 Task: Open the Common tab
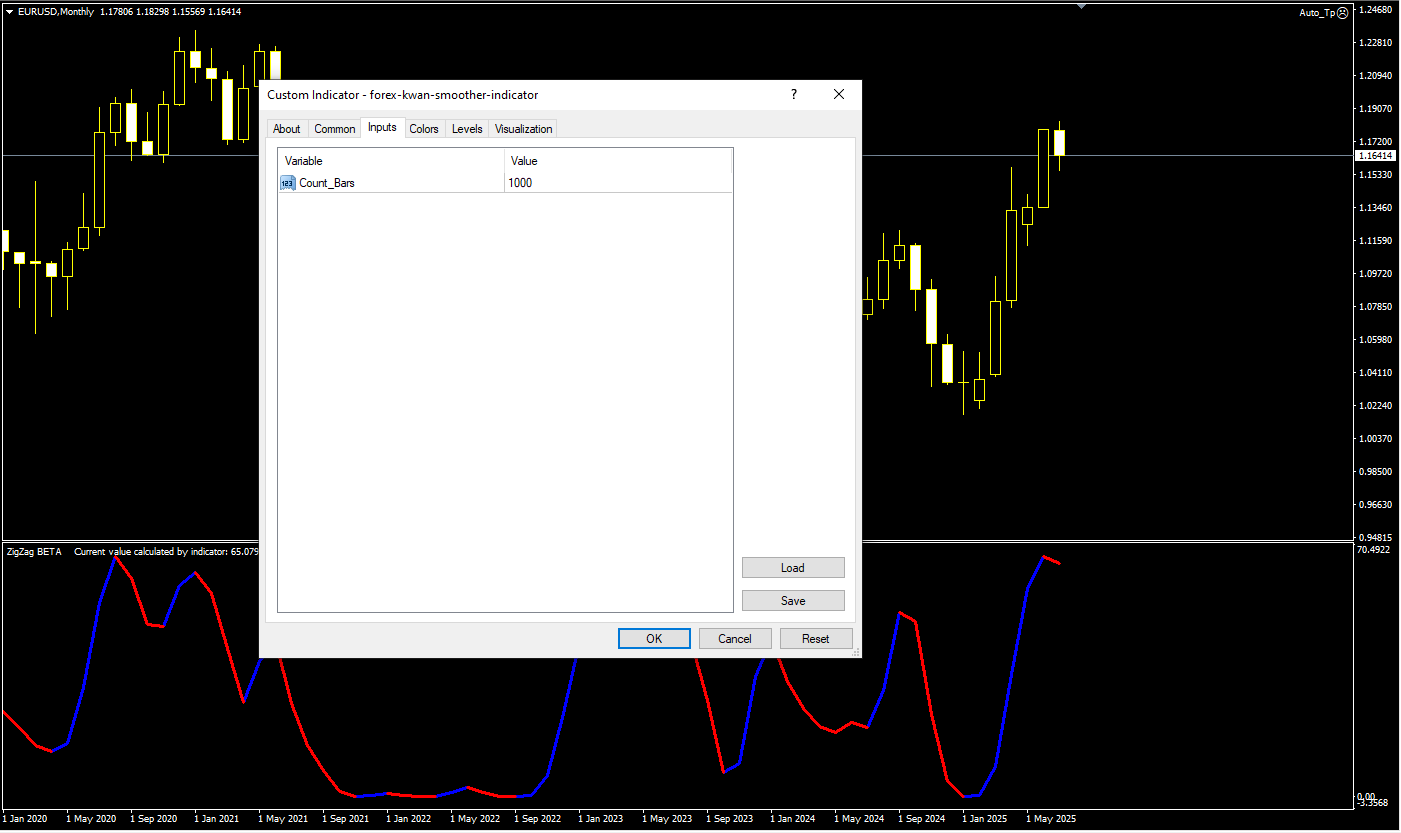coord(334,129)
